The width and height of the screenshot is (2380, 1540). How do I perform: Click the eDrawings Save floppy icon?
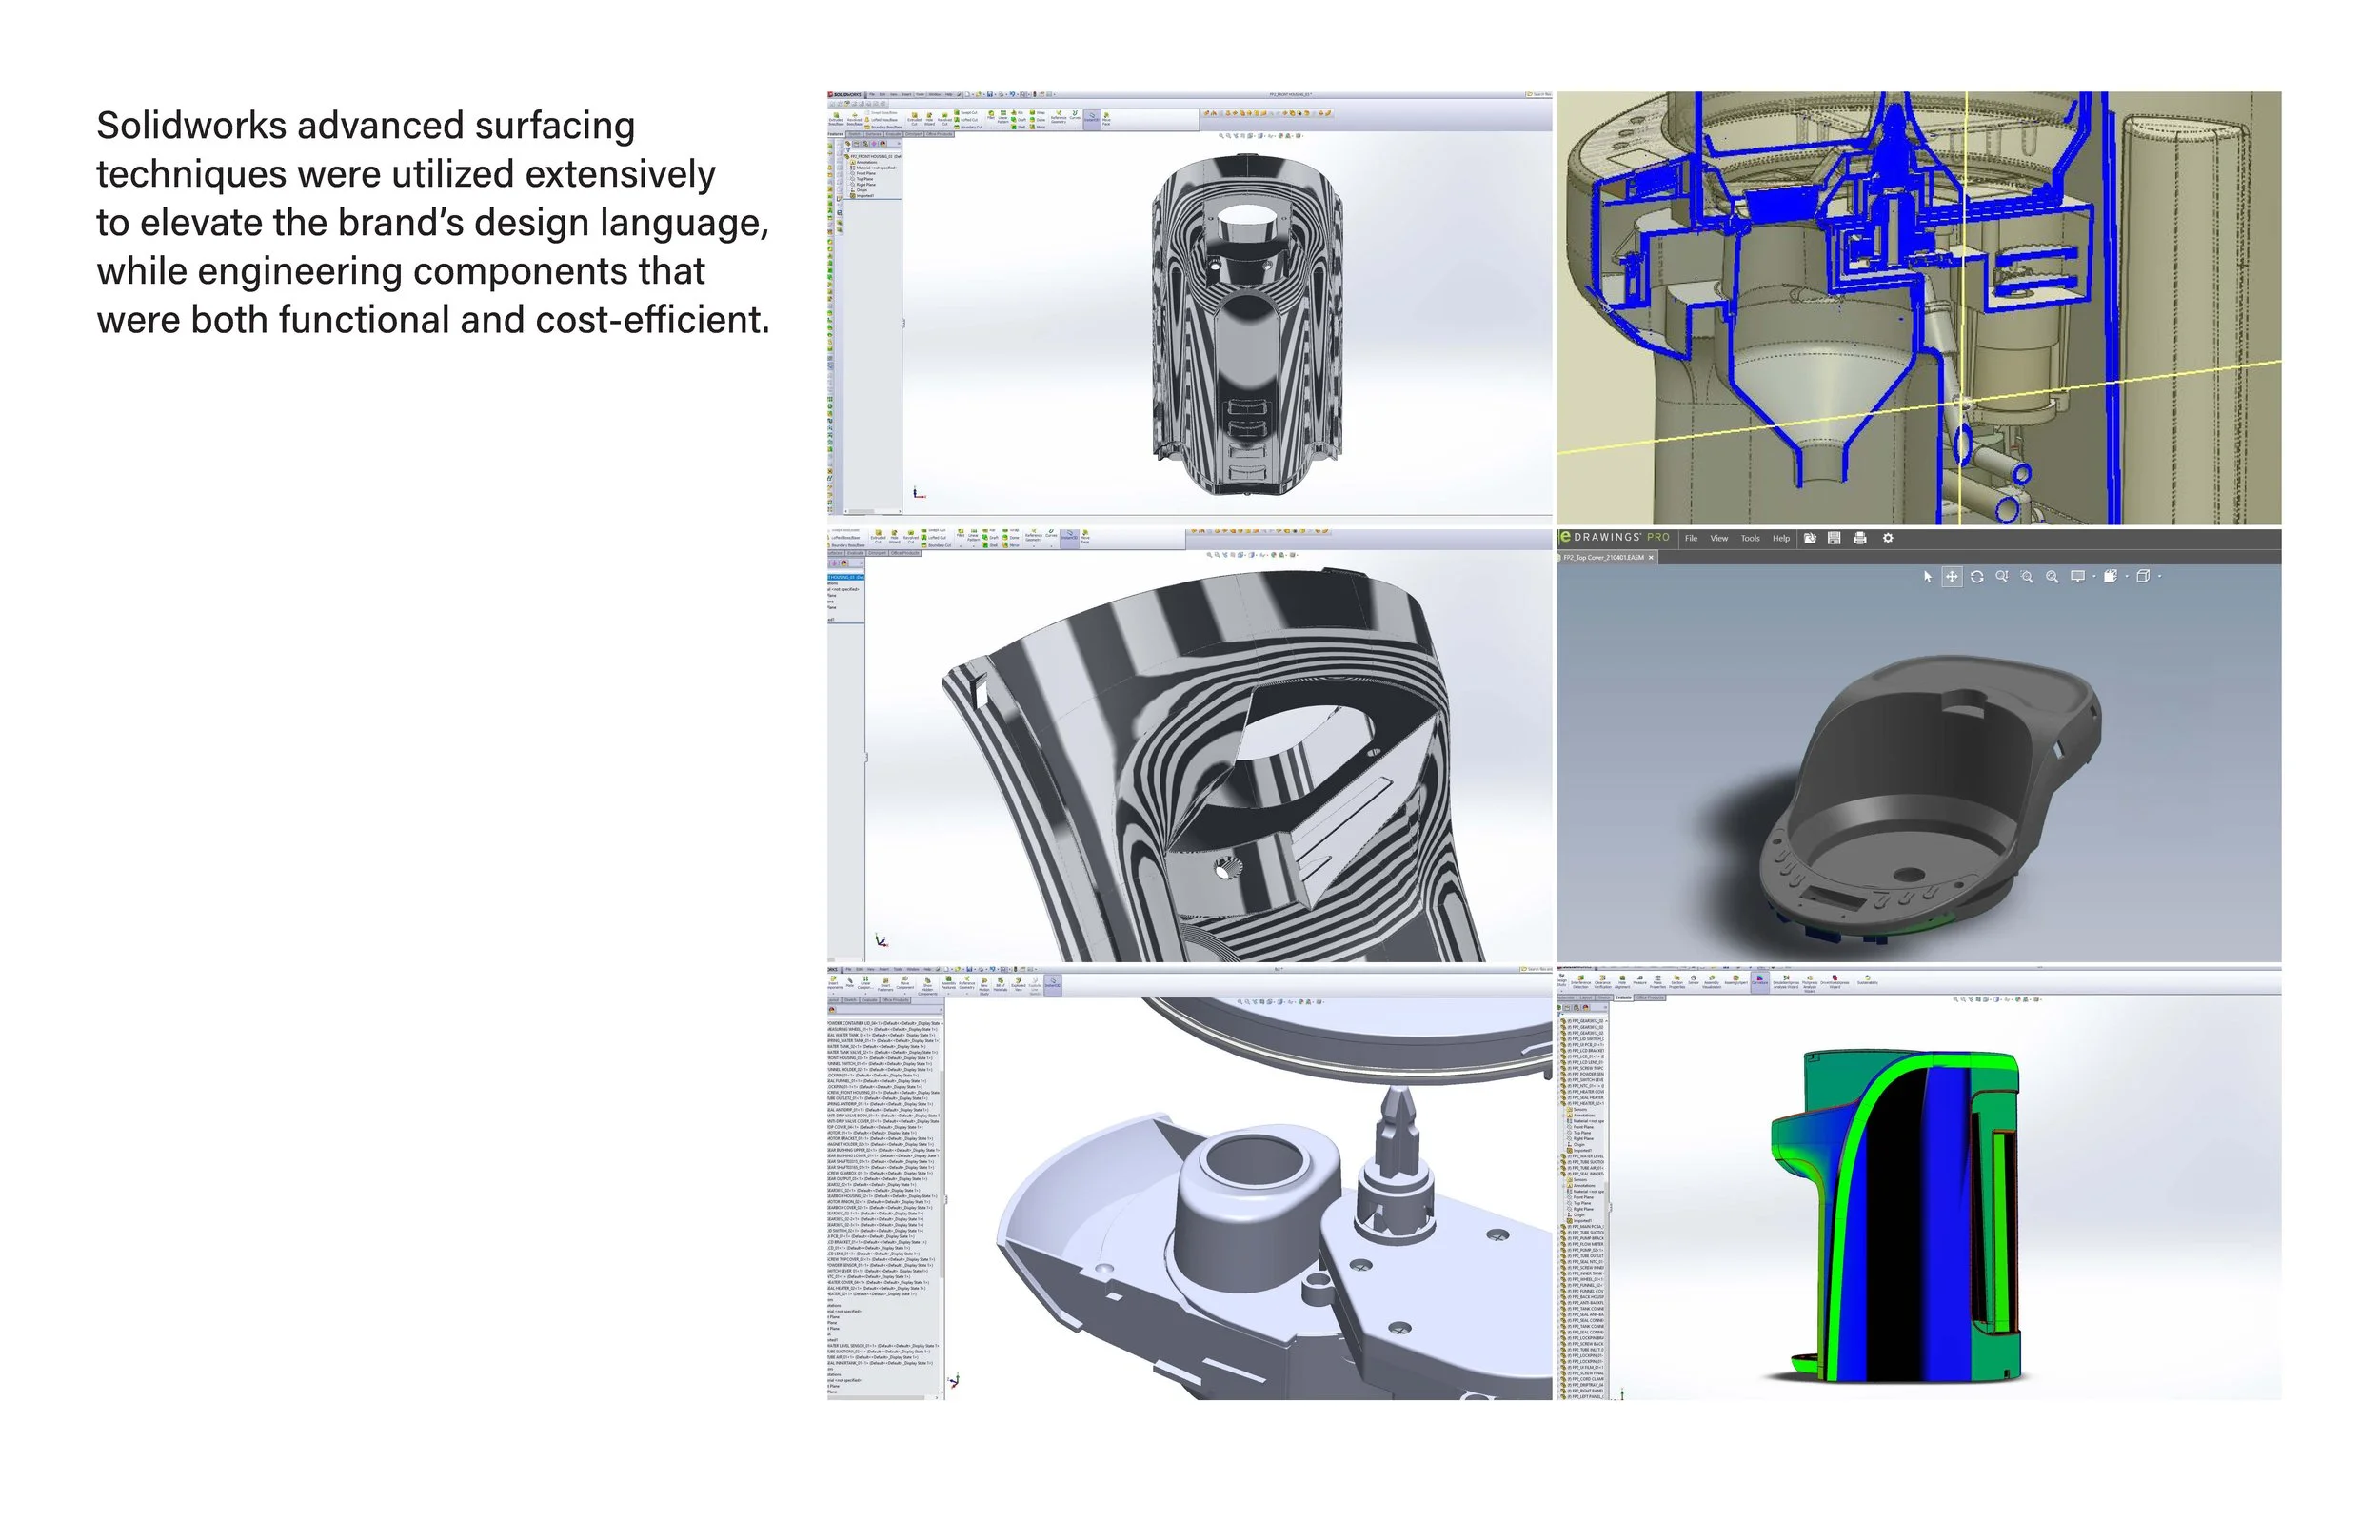[x=1834, y=538]
